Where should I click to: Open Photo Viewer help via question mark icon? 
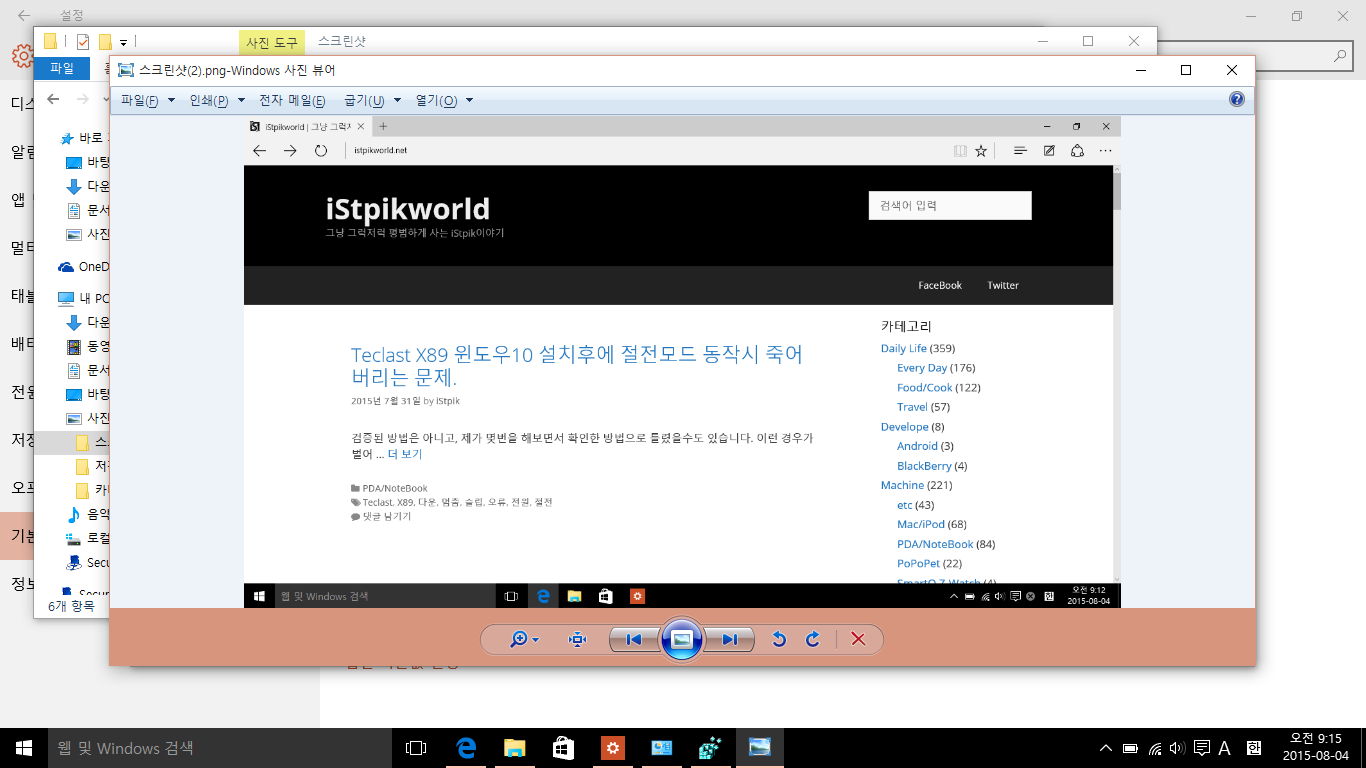tap(1237, 99)
